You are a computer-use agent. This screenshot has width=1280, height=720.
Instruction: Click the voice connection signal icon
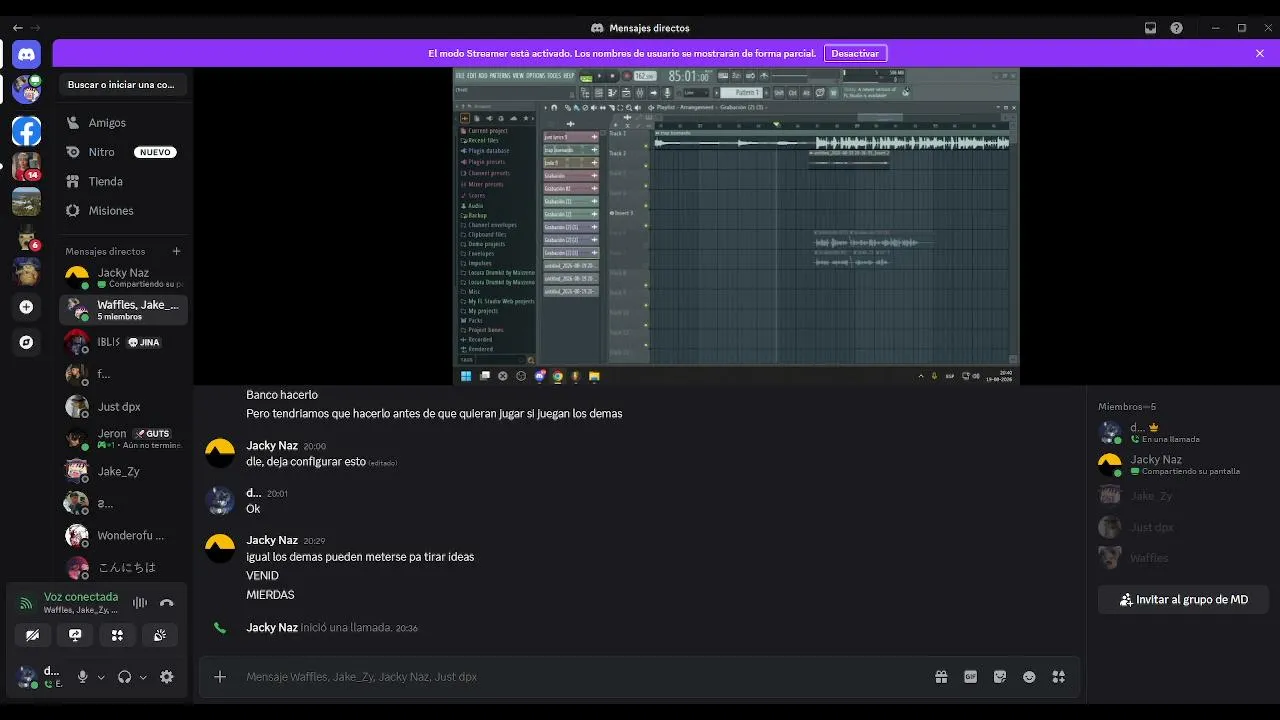[26, 603]
